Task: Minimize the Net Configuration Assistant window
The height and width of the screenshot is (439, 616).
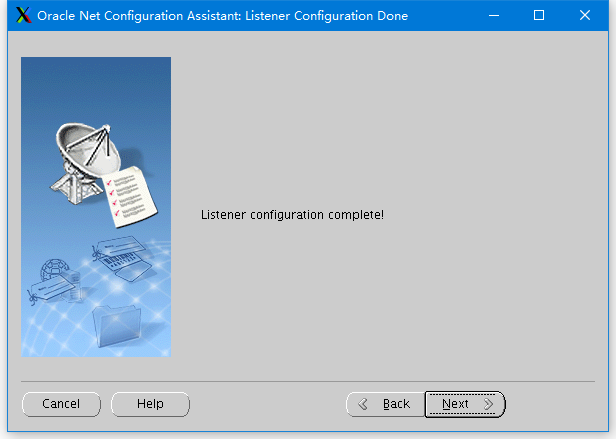Action: (x=494, y=15)
